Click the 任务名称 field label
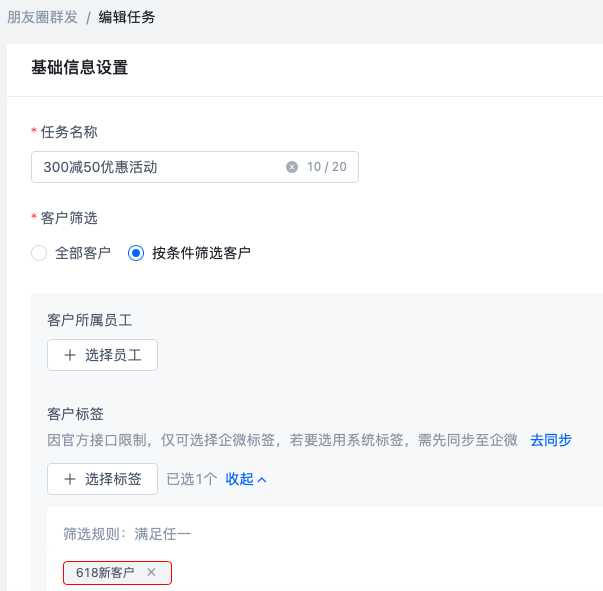The height and width of the screenshot is (591, 603). point(69,132)
